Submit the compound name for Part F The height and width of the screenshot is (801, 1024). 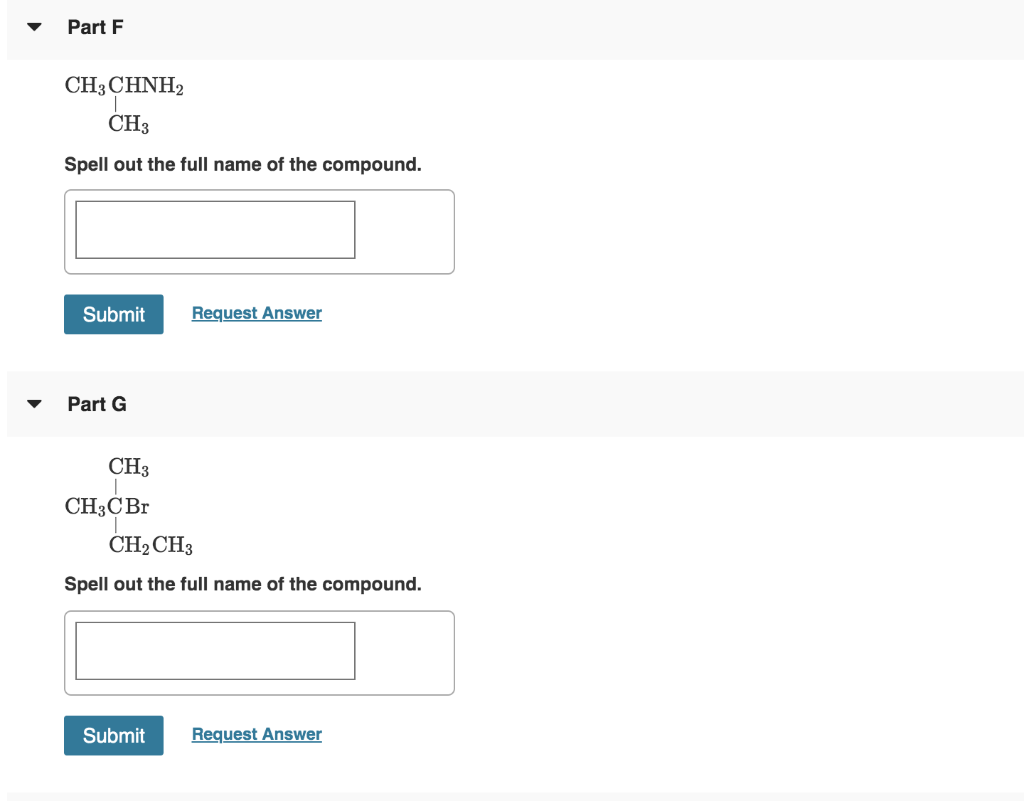click(113, 314)
